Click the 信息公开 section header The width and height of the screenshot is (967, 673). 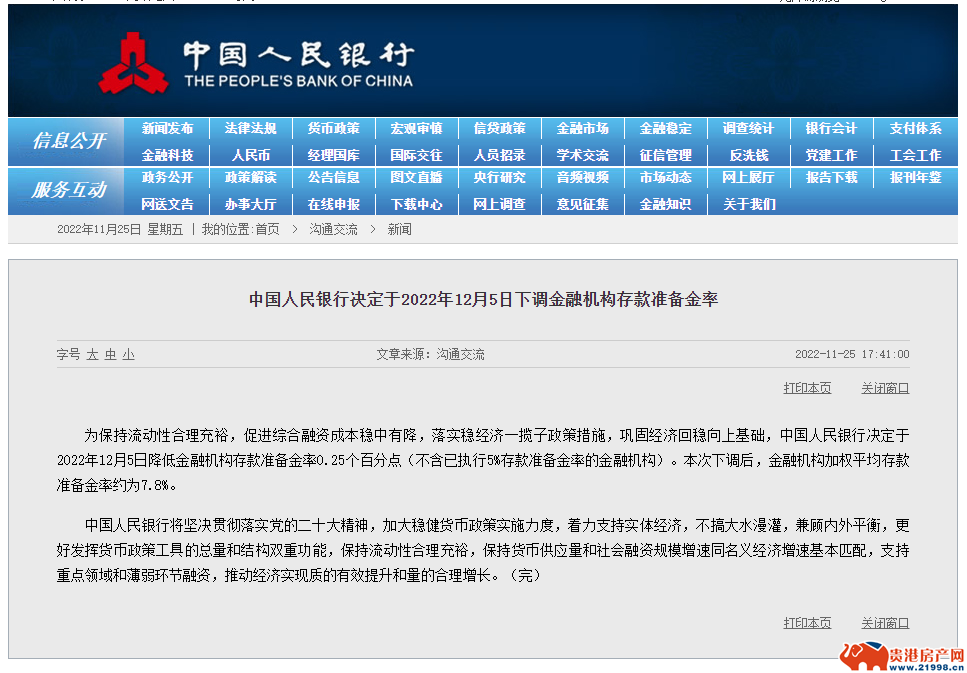[68, 141]
